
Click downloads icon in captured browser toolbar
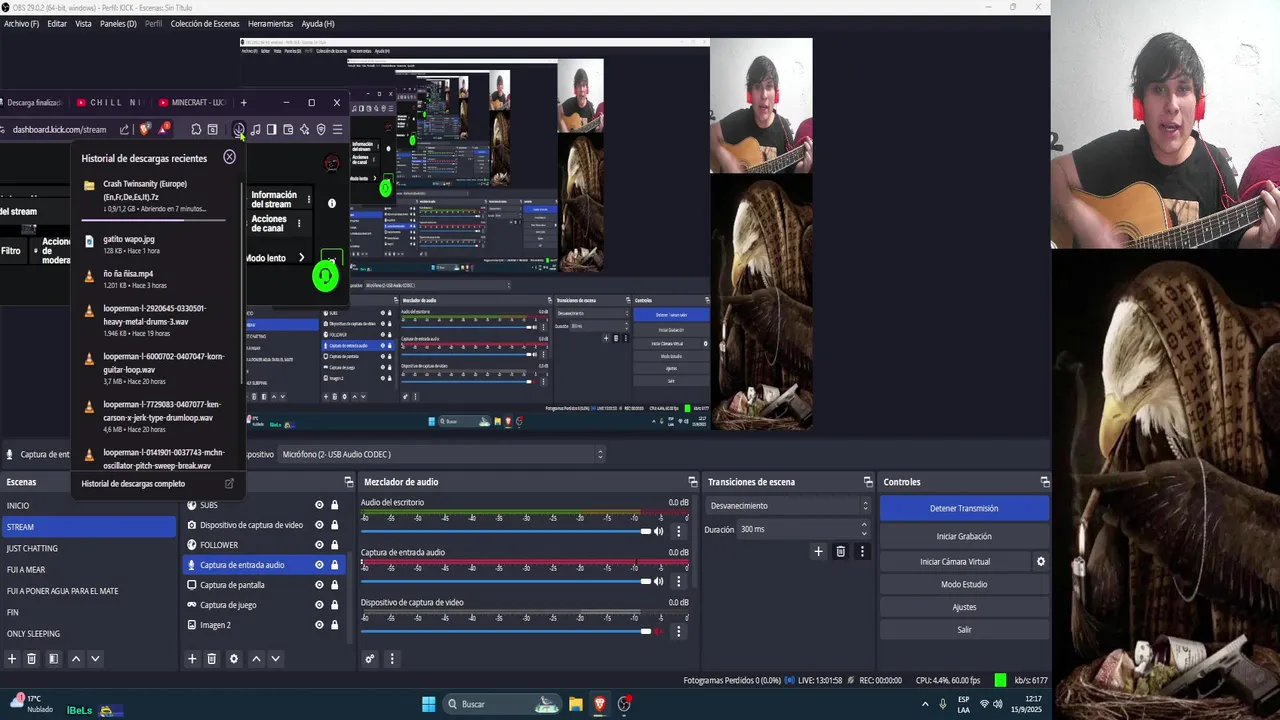click(x=239, y=129)
